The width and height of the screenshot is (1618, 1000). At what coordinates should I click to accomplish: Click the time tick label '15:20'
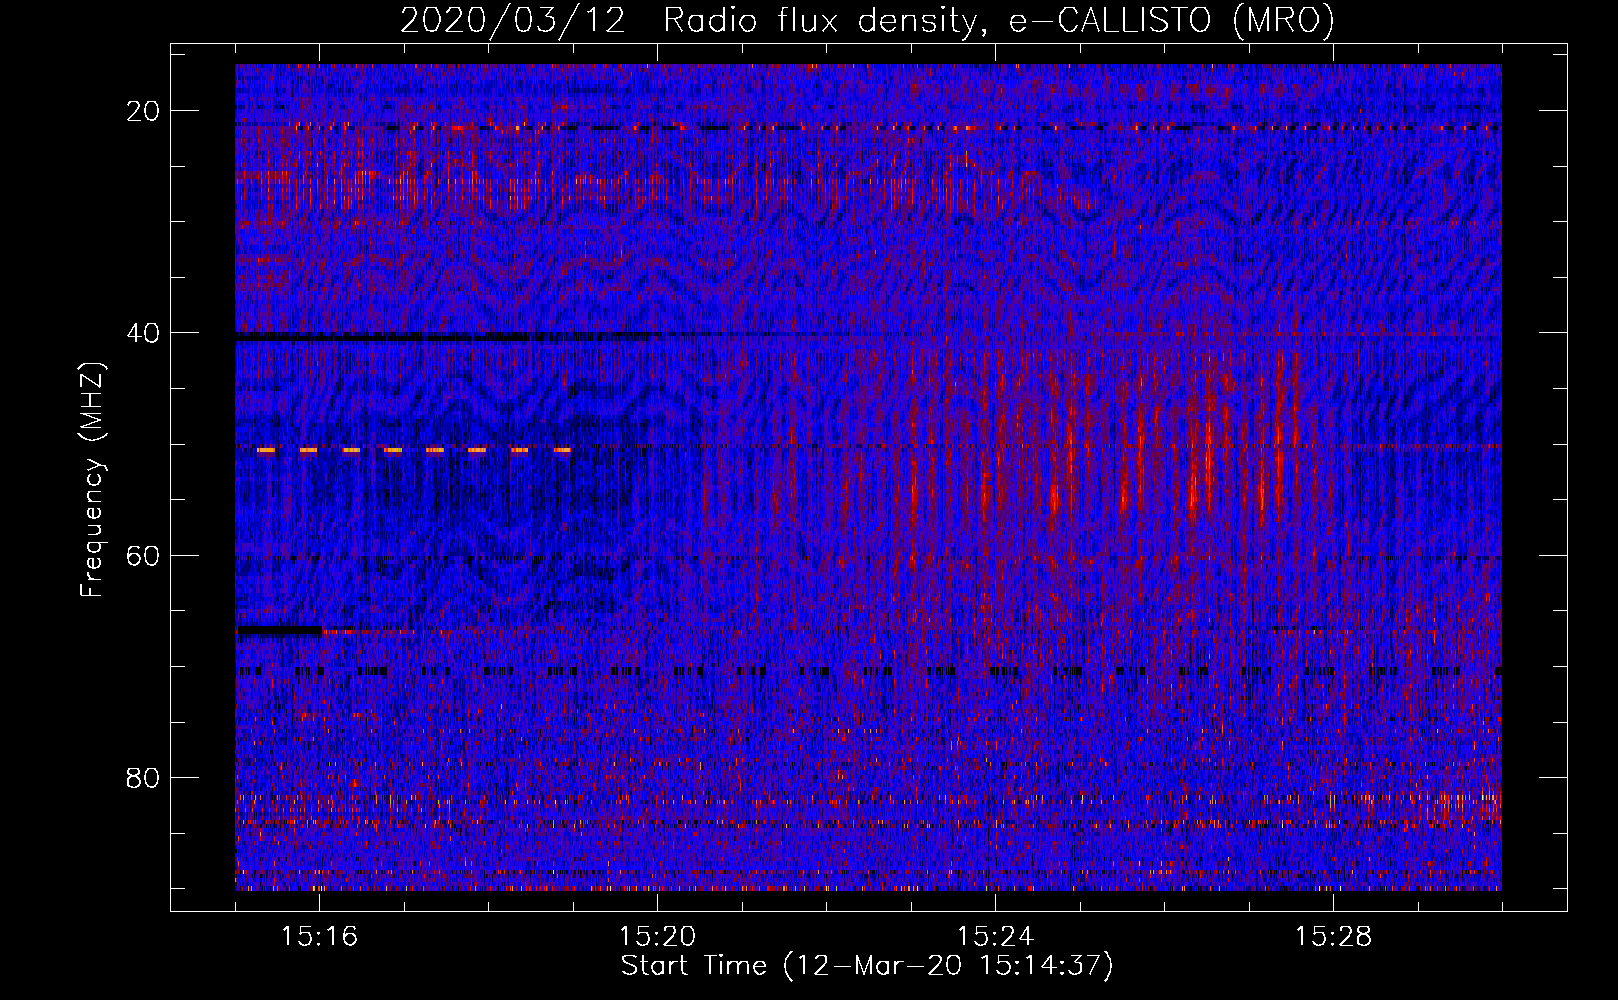[x=657, y=936]
